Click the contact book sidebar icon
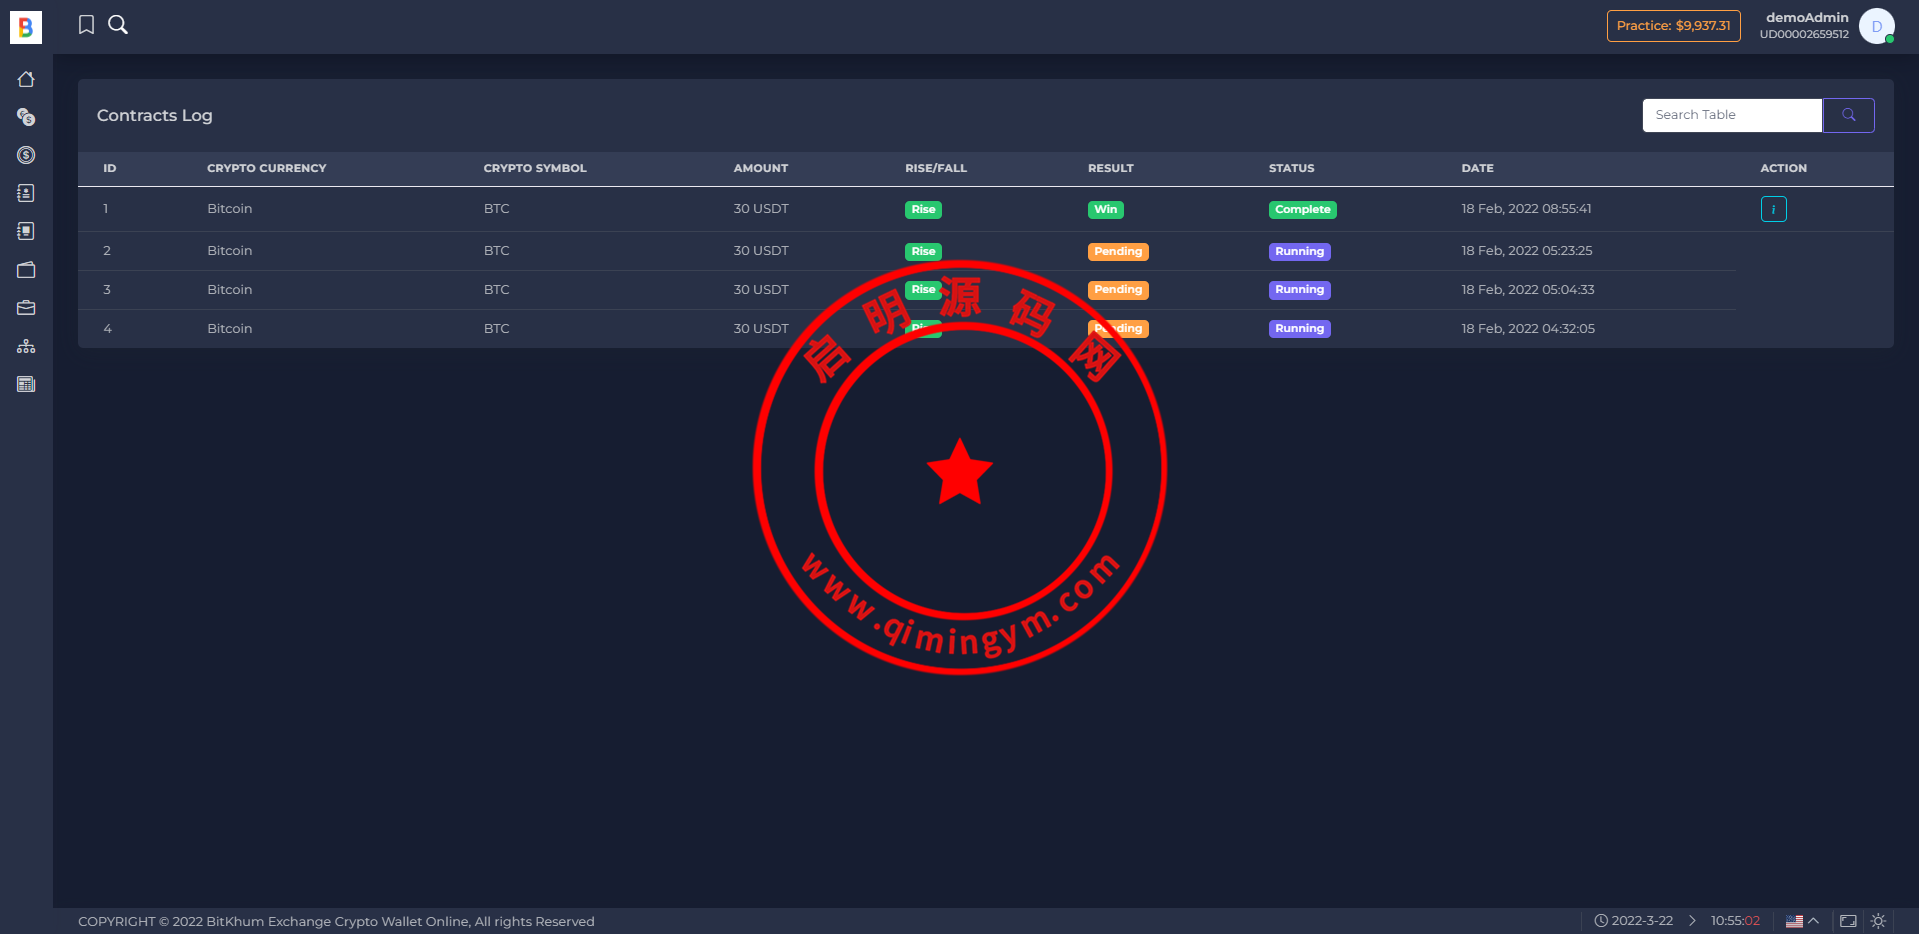The image size is (1919, 934). 26,193
